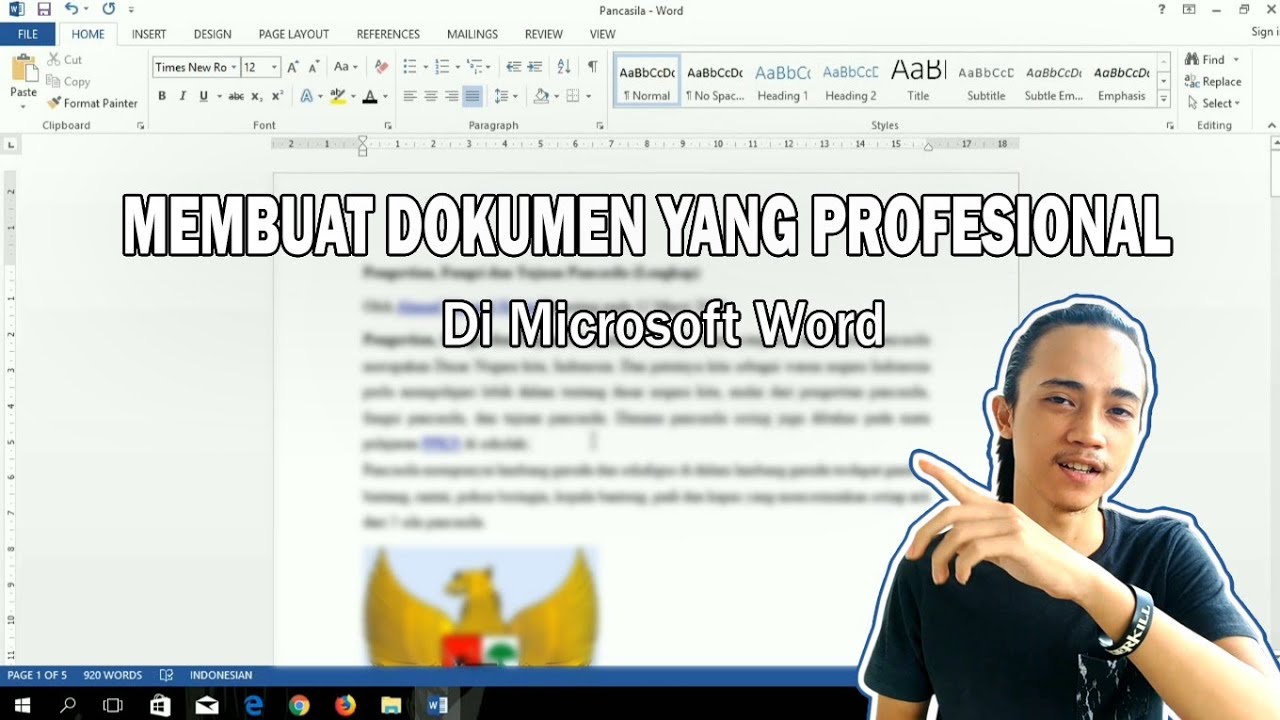Click the 920 WORDS status bar count

pos(112,675)
